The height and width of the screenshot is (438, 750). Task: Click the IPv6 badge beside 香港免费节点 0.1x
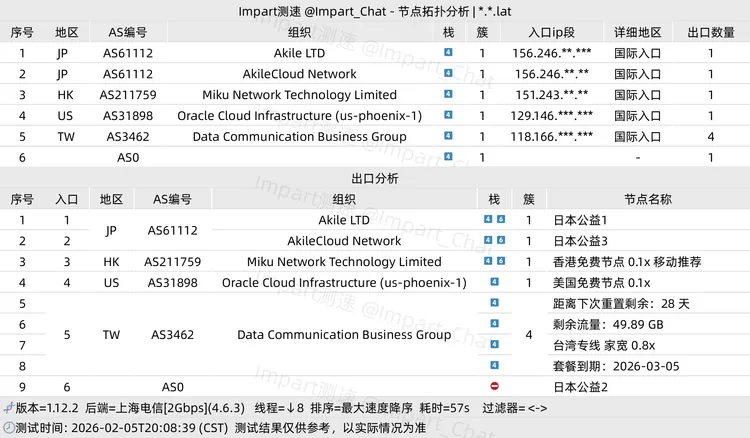501,262
